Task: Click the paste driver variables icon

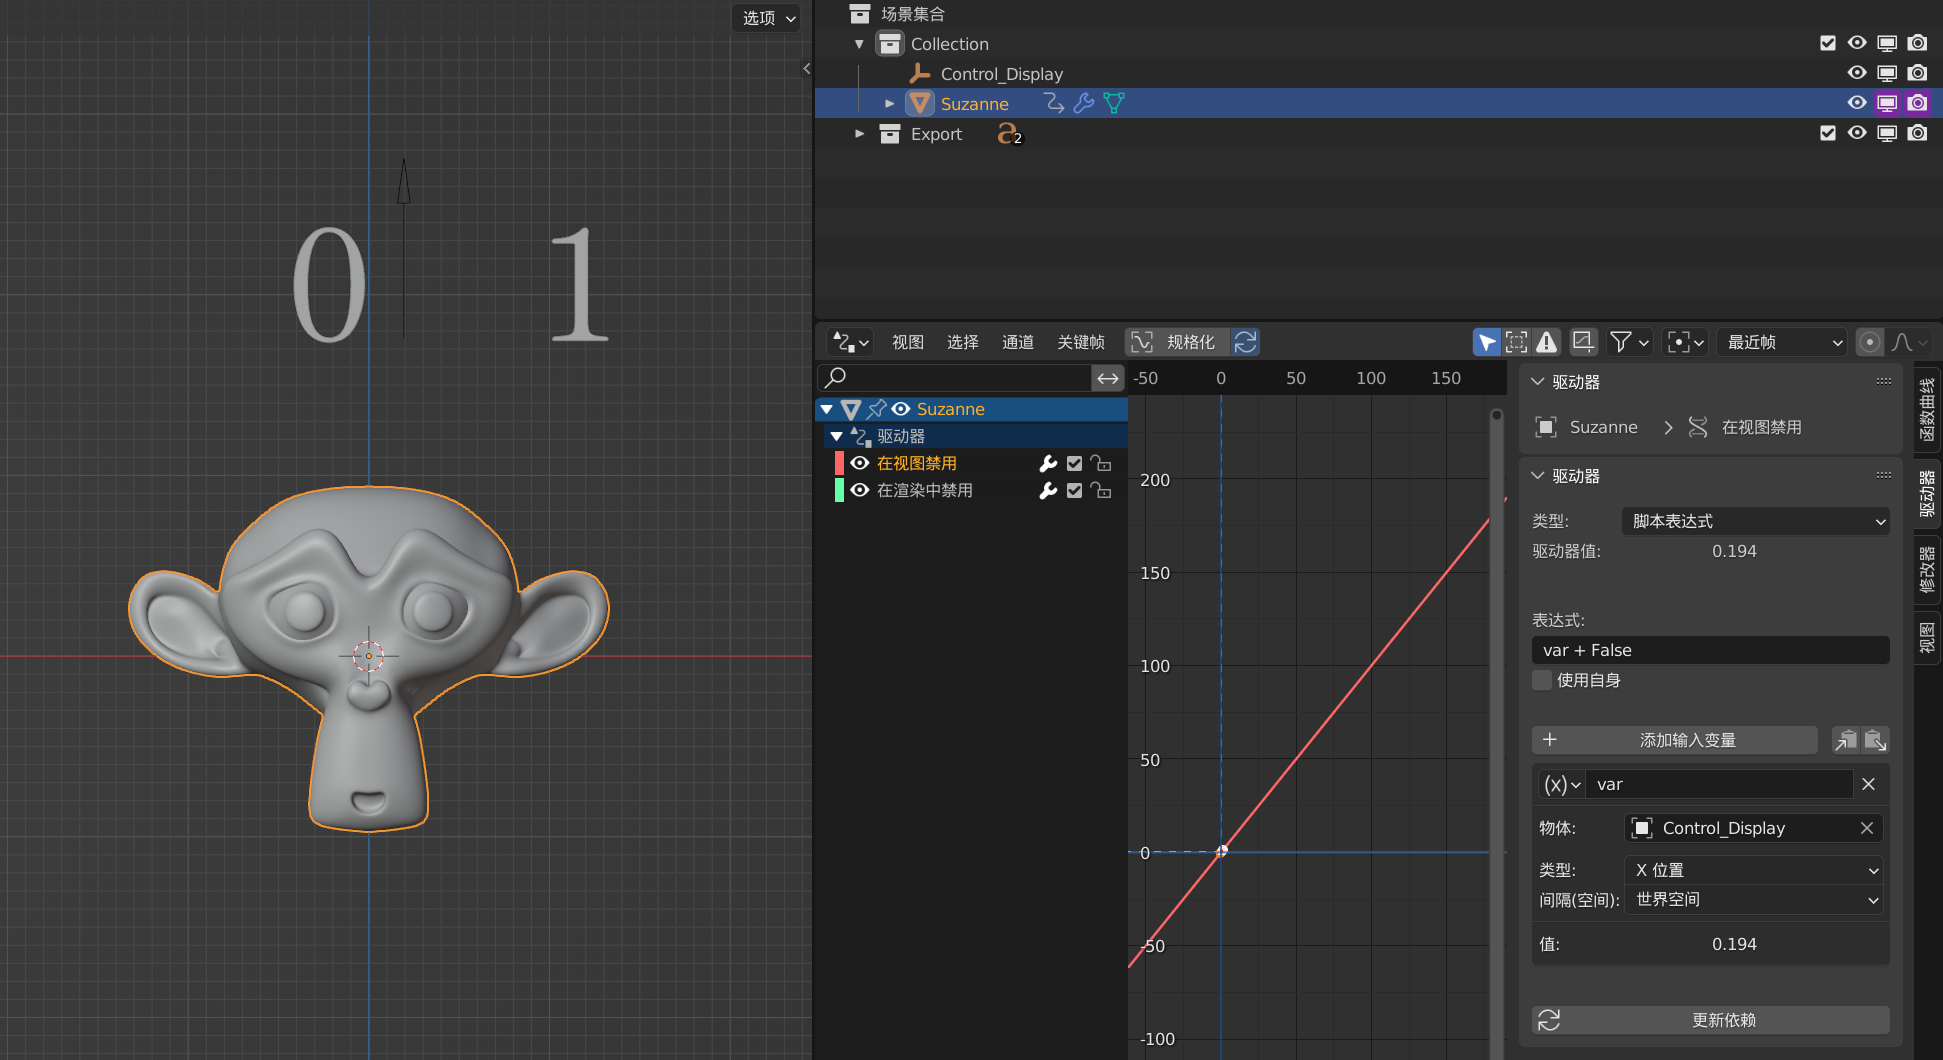Action: point(1875,740)
